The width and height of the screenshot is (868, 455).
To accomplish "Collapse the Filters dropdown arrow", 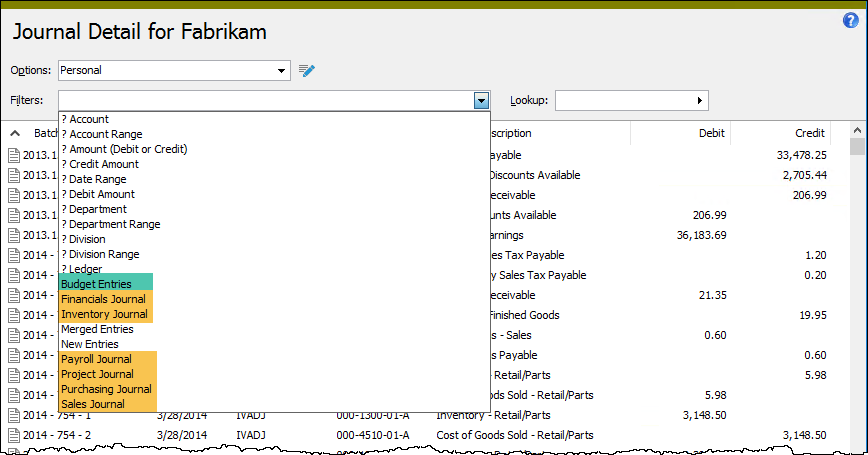I will (x=482, y=100).
